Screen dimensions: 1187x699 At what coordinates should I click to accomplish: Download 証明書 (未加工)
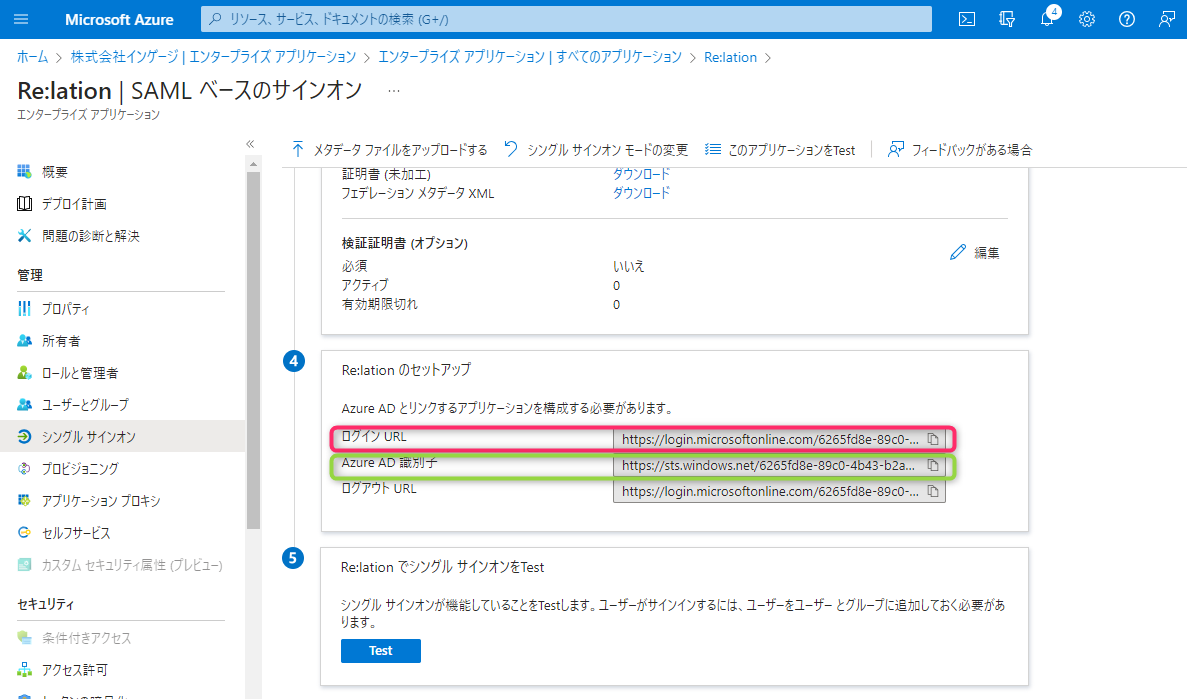(641, 174)
